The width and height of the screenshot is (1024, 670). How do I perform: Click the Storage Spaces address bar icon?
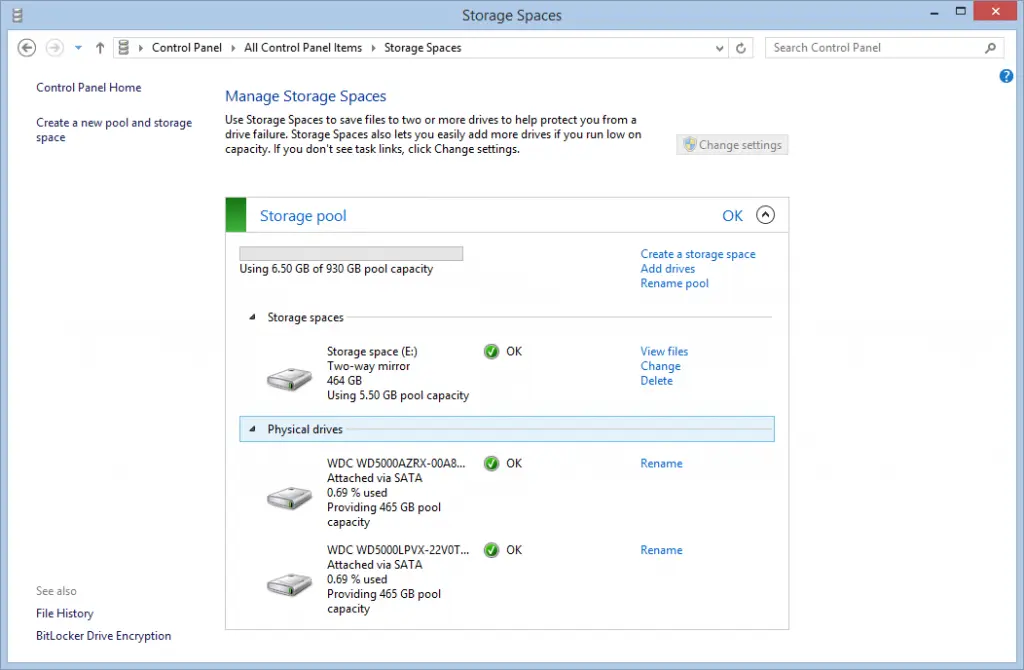tap(123, 48)
